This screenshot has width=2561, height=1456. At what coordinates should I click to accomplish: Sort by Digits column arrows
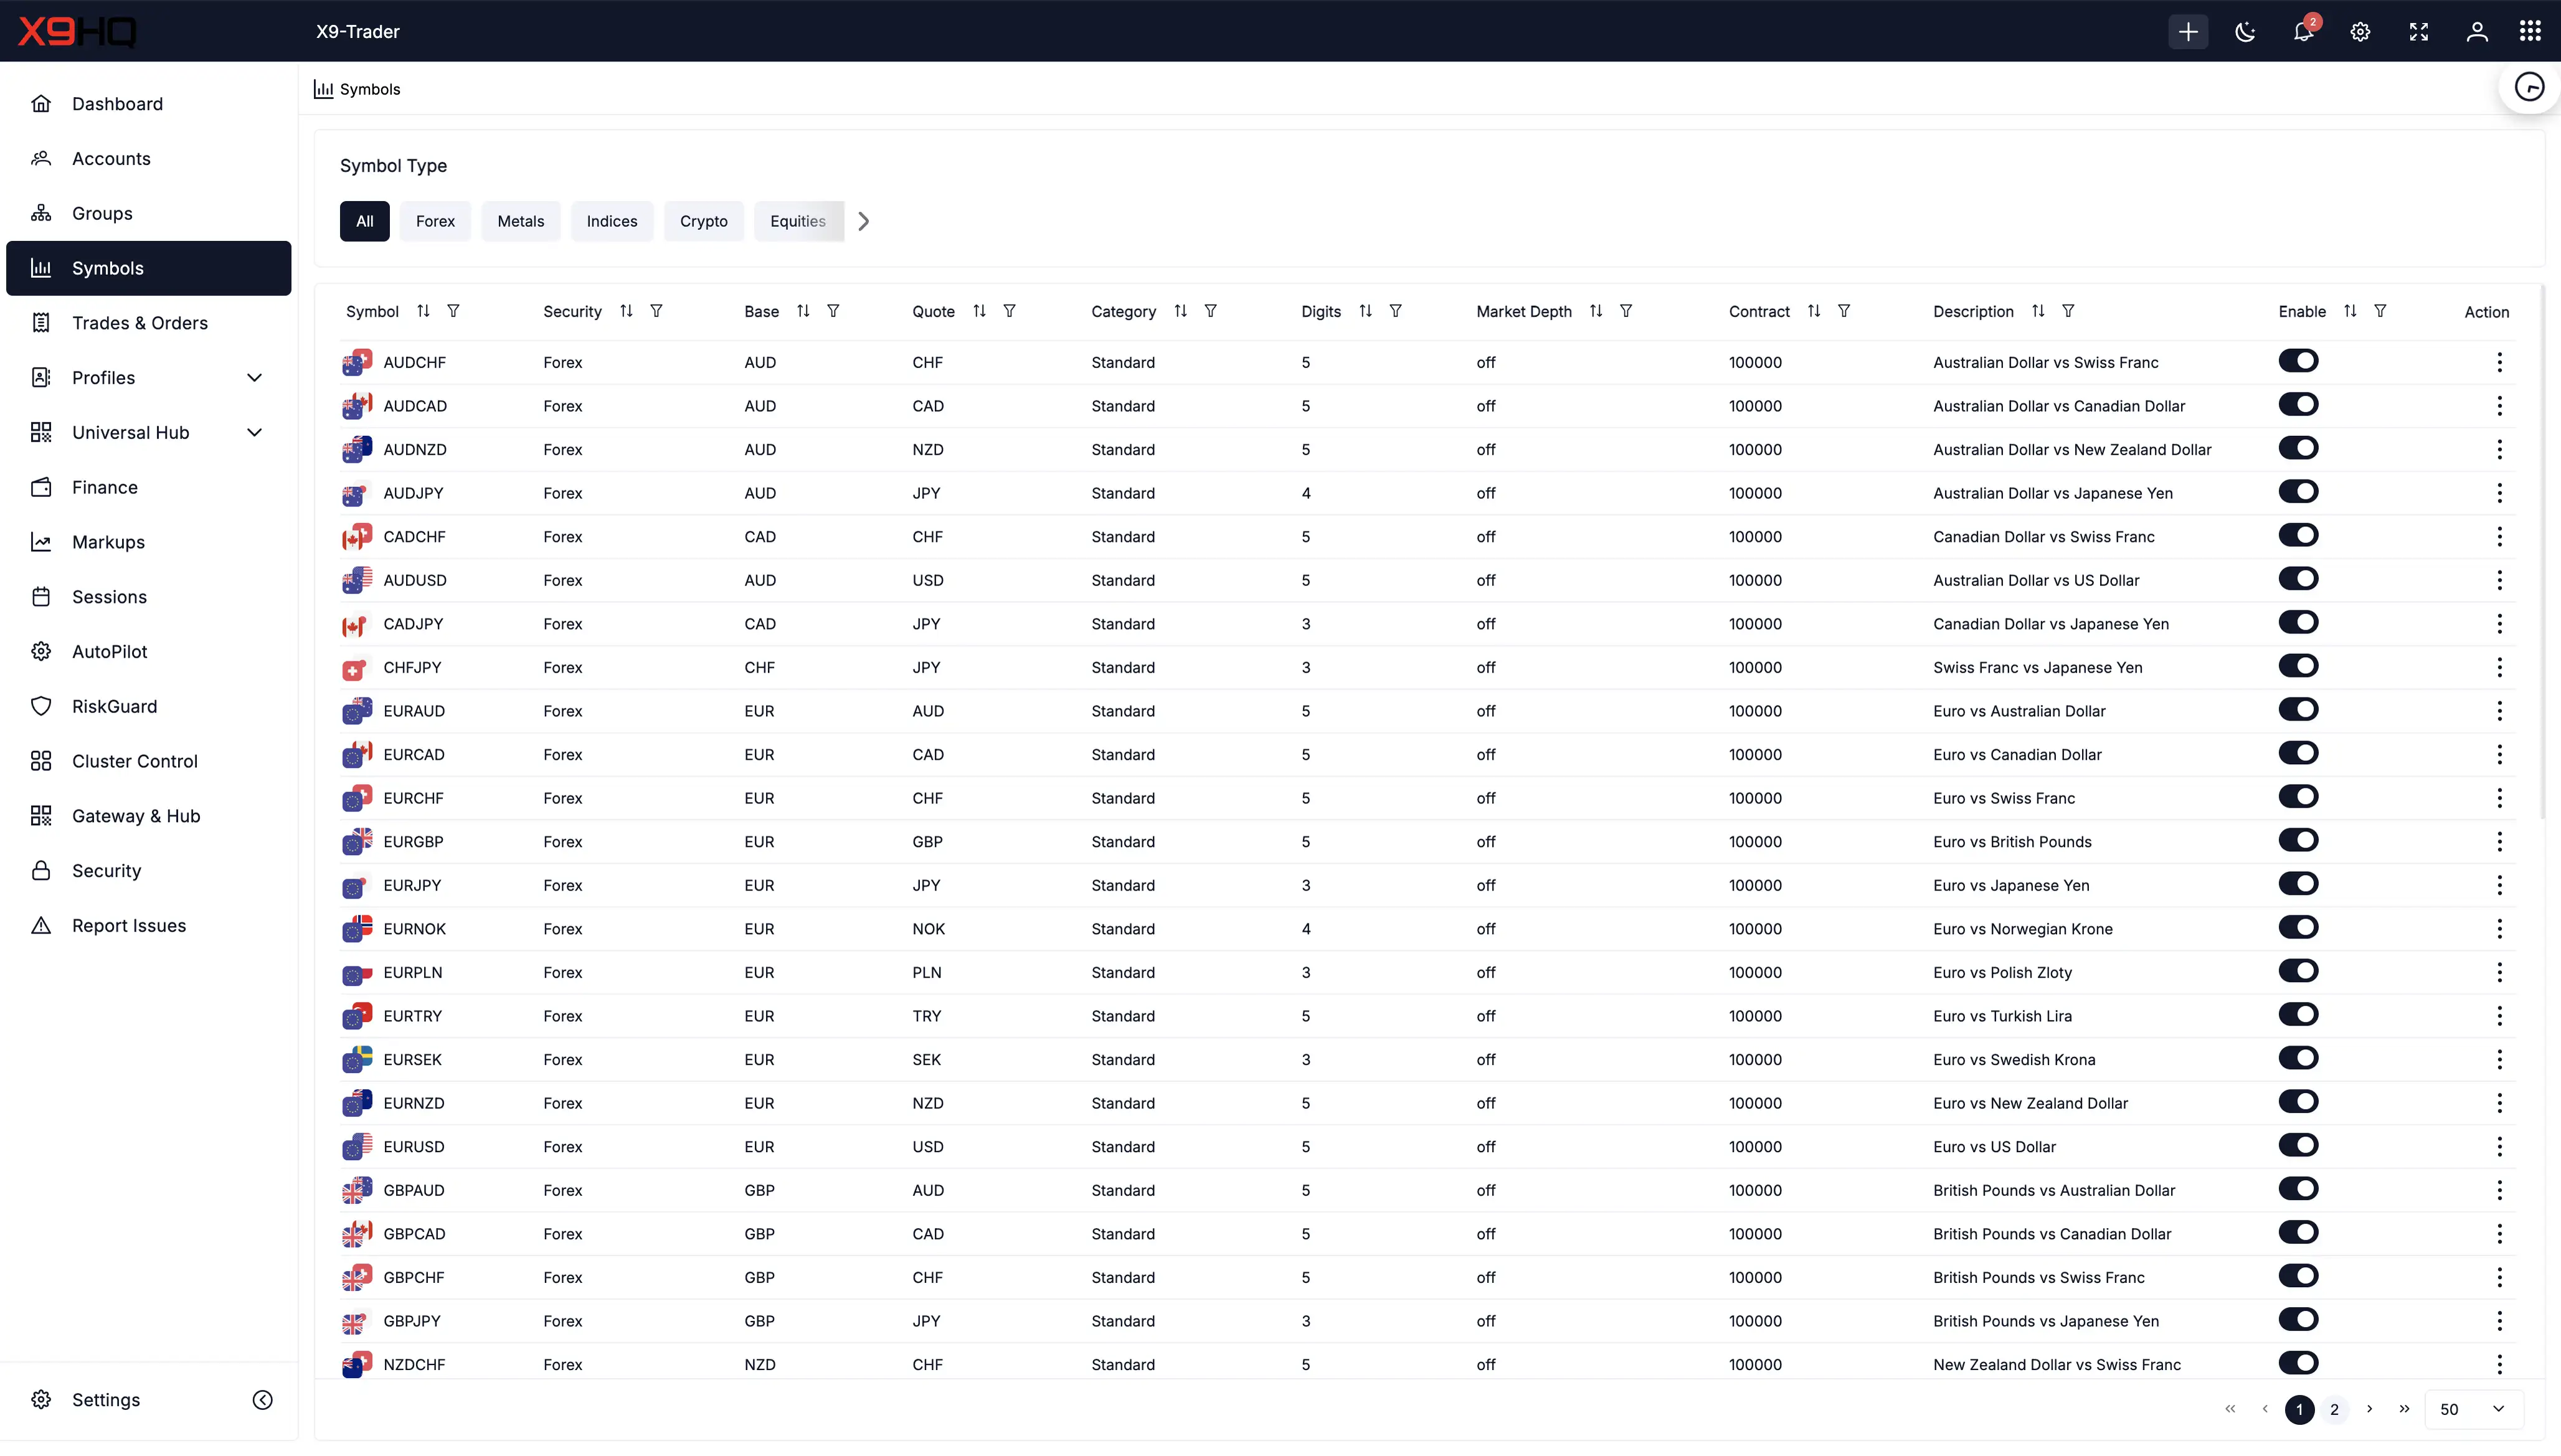(1365, 311)
